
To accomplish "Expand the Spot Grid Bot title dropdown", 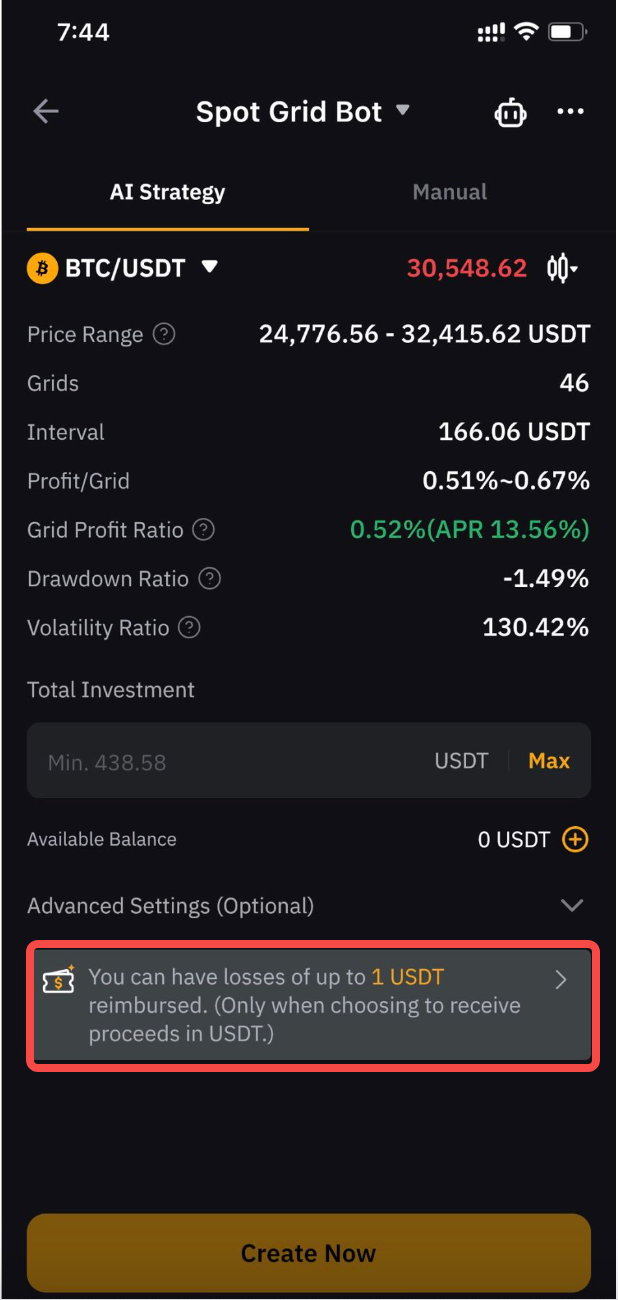I will [x=403, y=110].
